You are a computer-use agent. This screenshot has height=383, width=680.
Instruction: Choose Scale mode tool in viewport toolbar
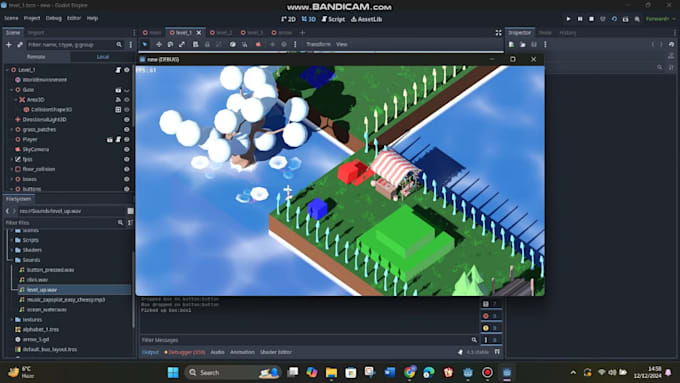coord(182,44)
